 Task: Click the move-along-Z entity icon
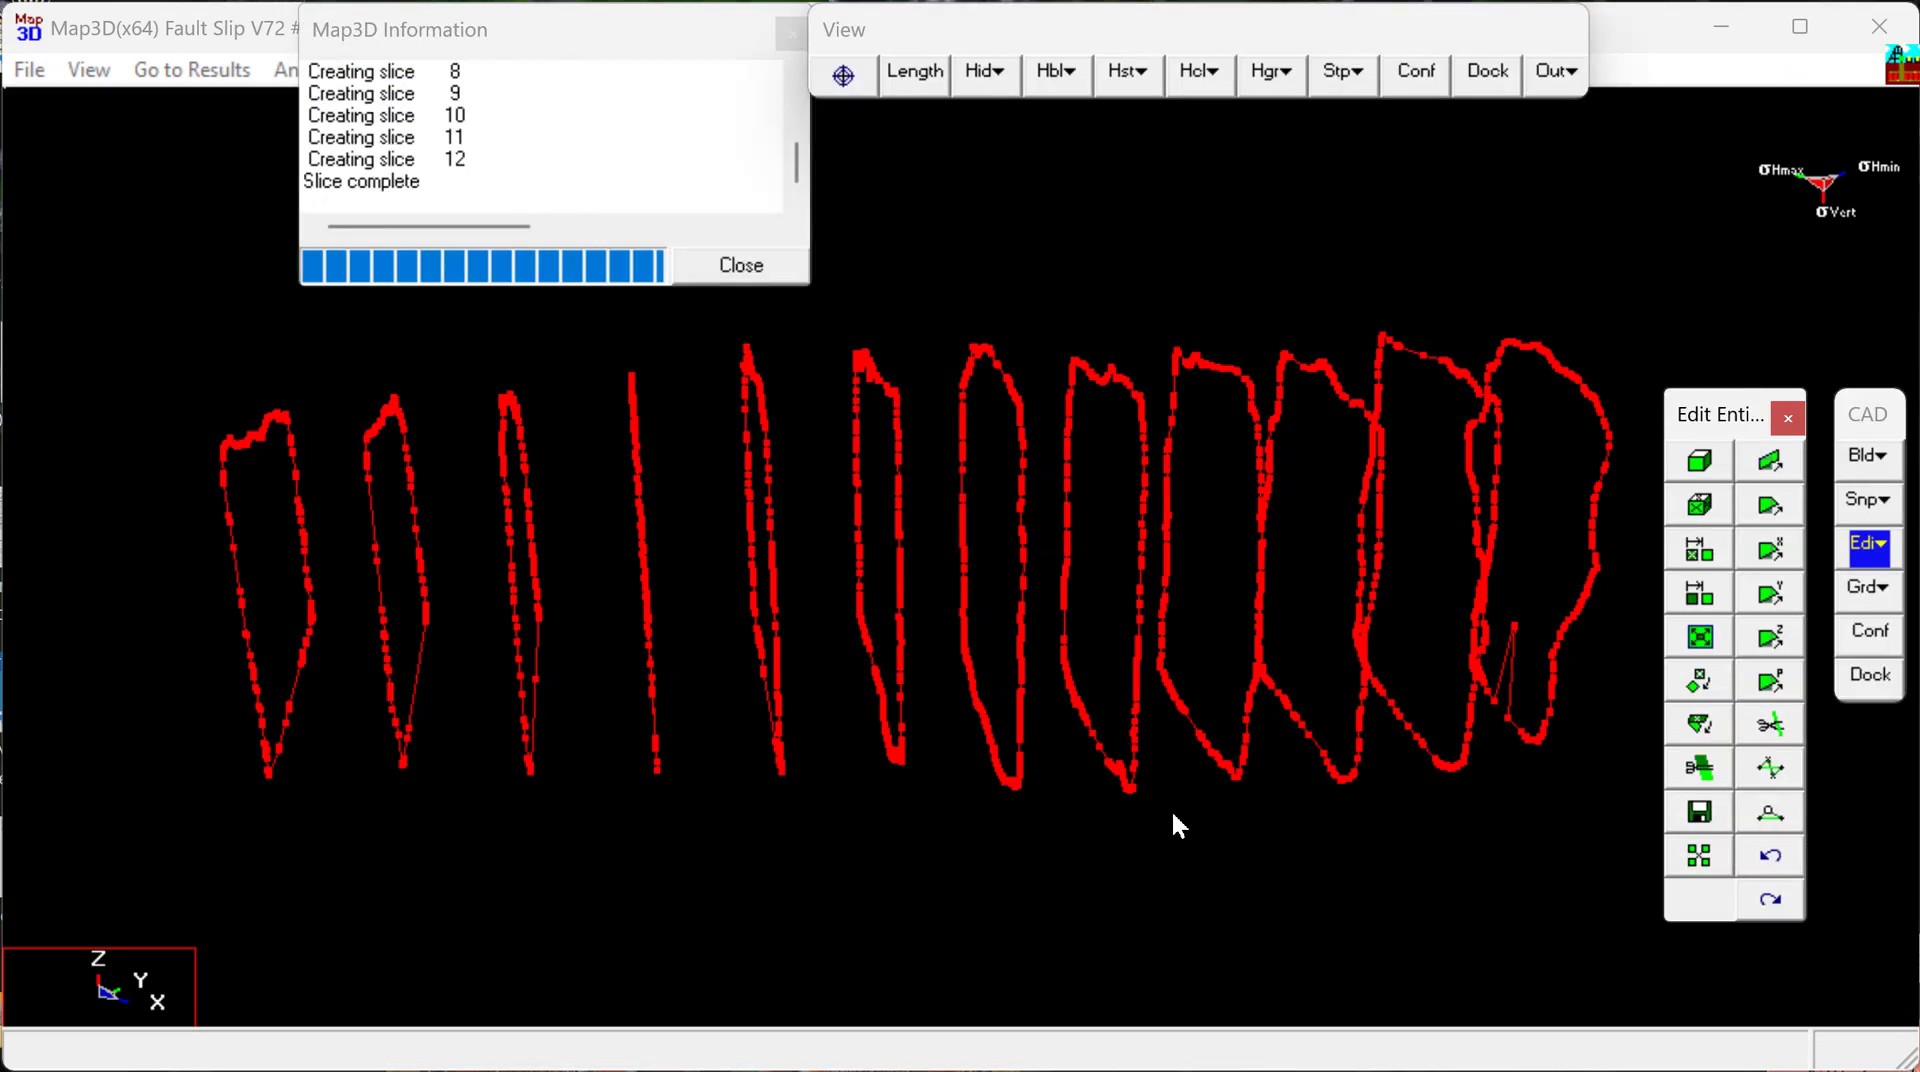coord(1770,637)
